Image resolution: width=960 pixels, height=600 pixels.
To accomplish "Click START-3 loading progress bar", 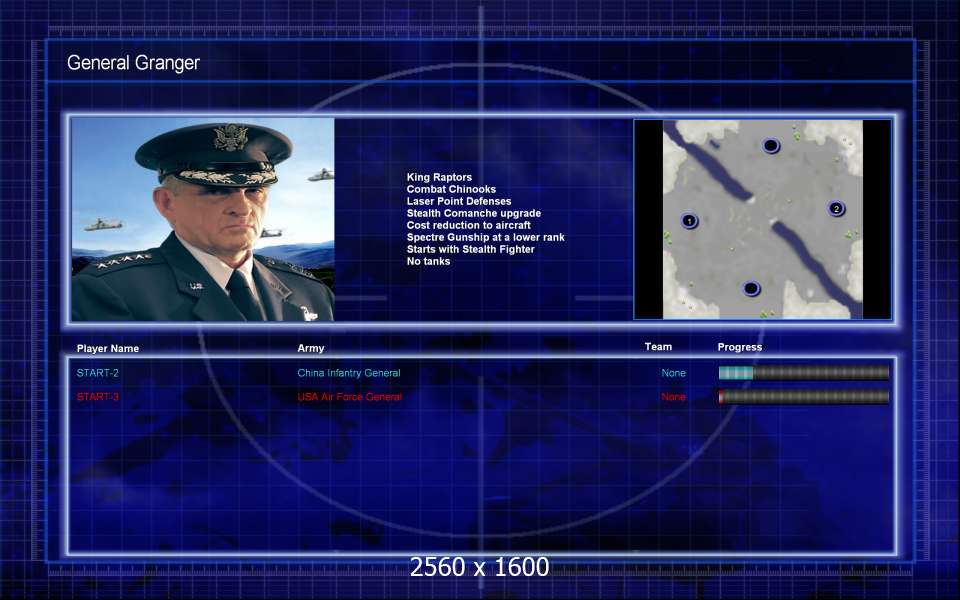I will coord(803,397).
